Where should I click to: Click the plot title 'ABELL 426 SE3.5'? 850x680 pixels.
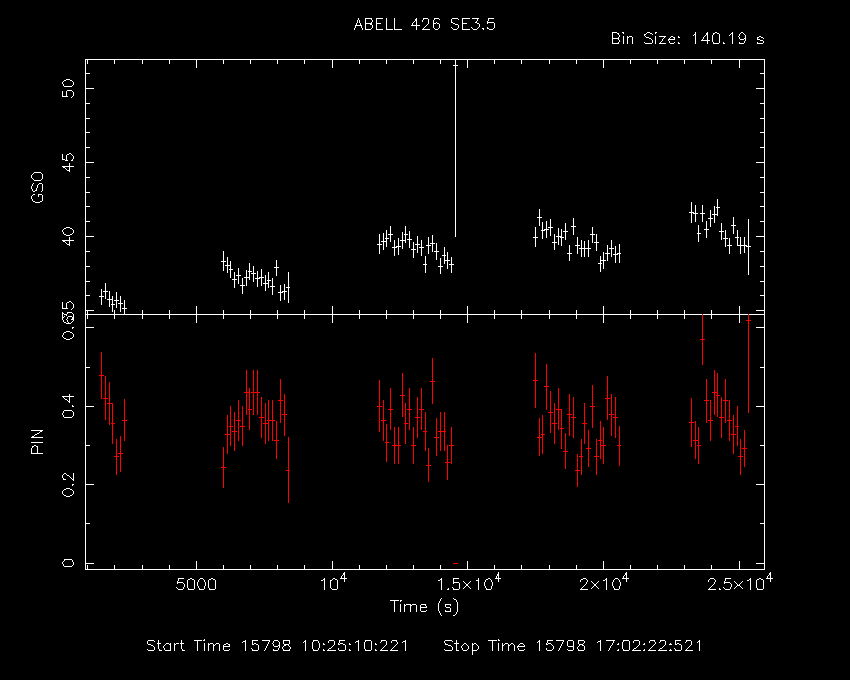coord(424,25)
